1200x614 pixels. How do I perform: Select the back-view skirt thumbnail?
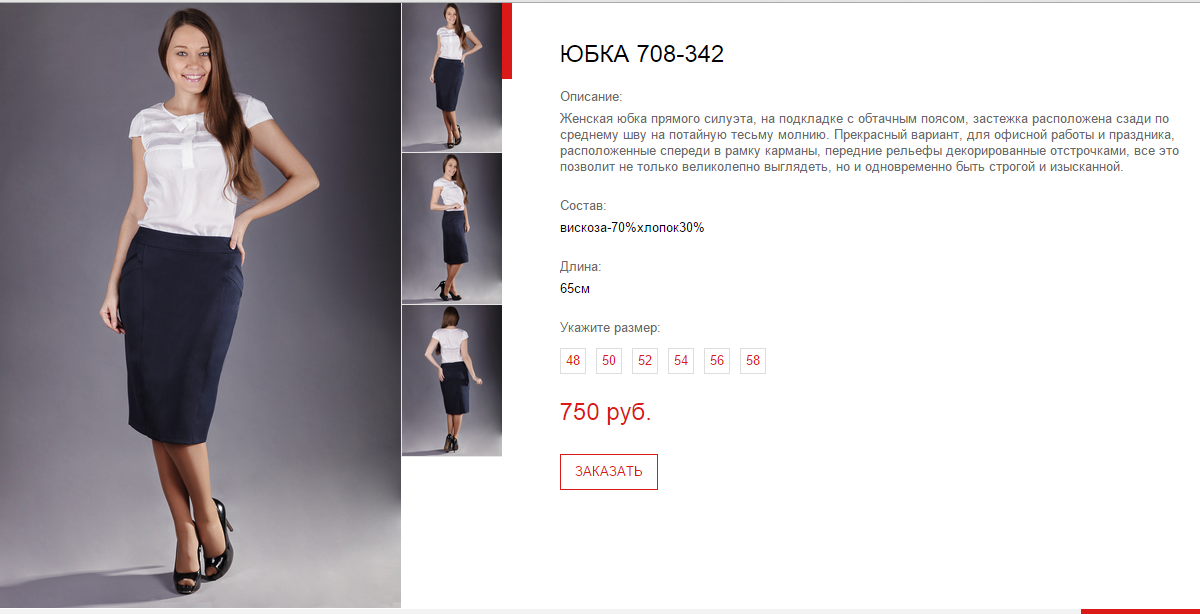pos(452,380)
